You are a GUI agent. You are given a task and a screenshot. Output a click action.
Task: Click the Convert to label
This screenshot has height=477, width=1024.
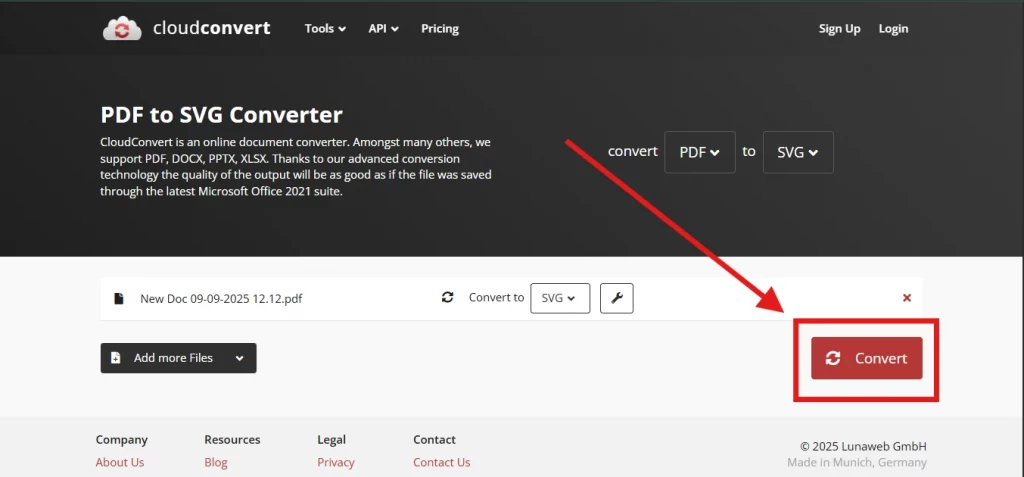tap(496, 297)
